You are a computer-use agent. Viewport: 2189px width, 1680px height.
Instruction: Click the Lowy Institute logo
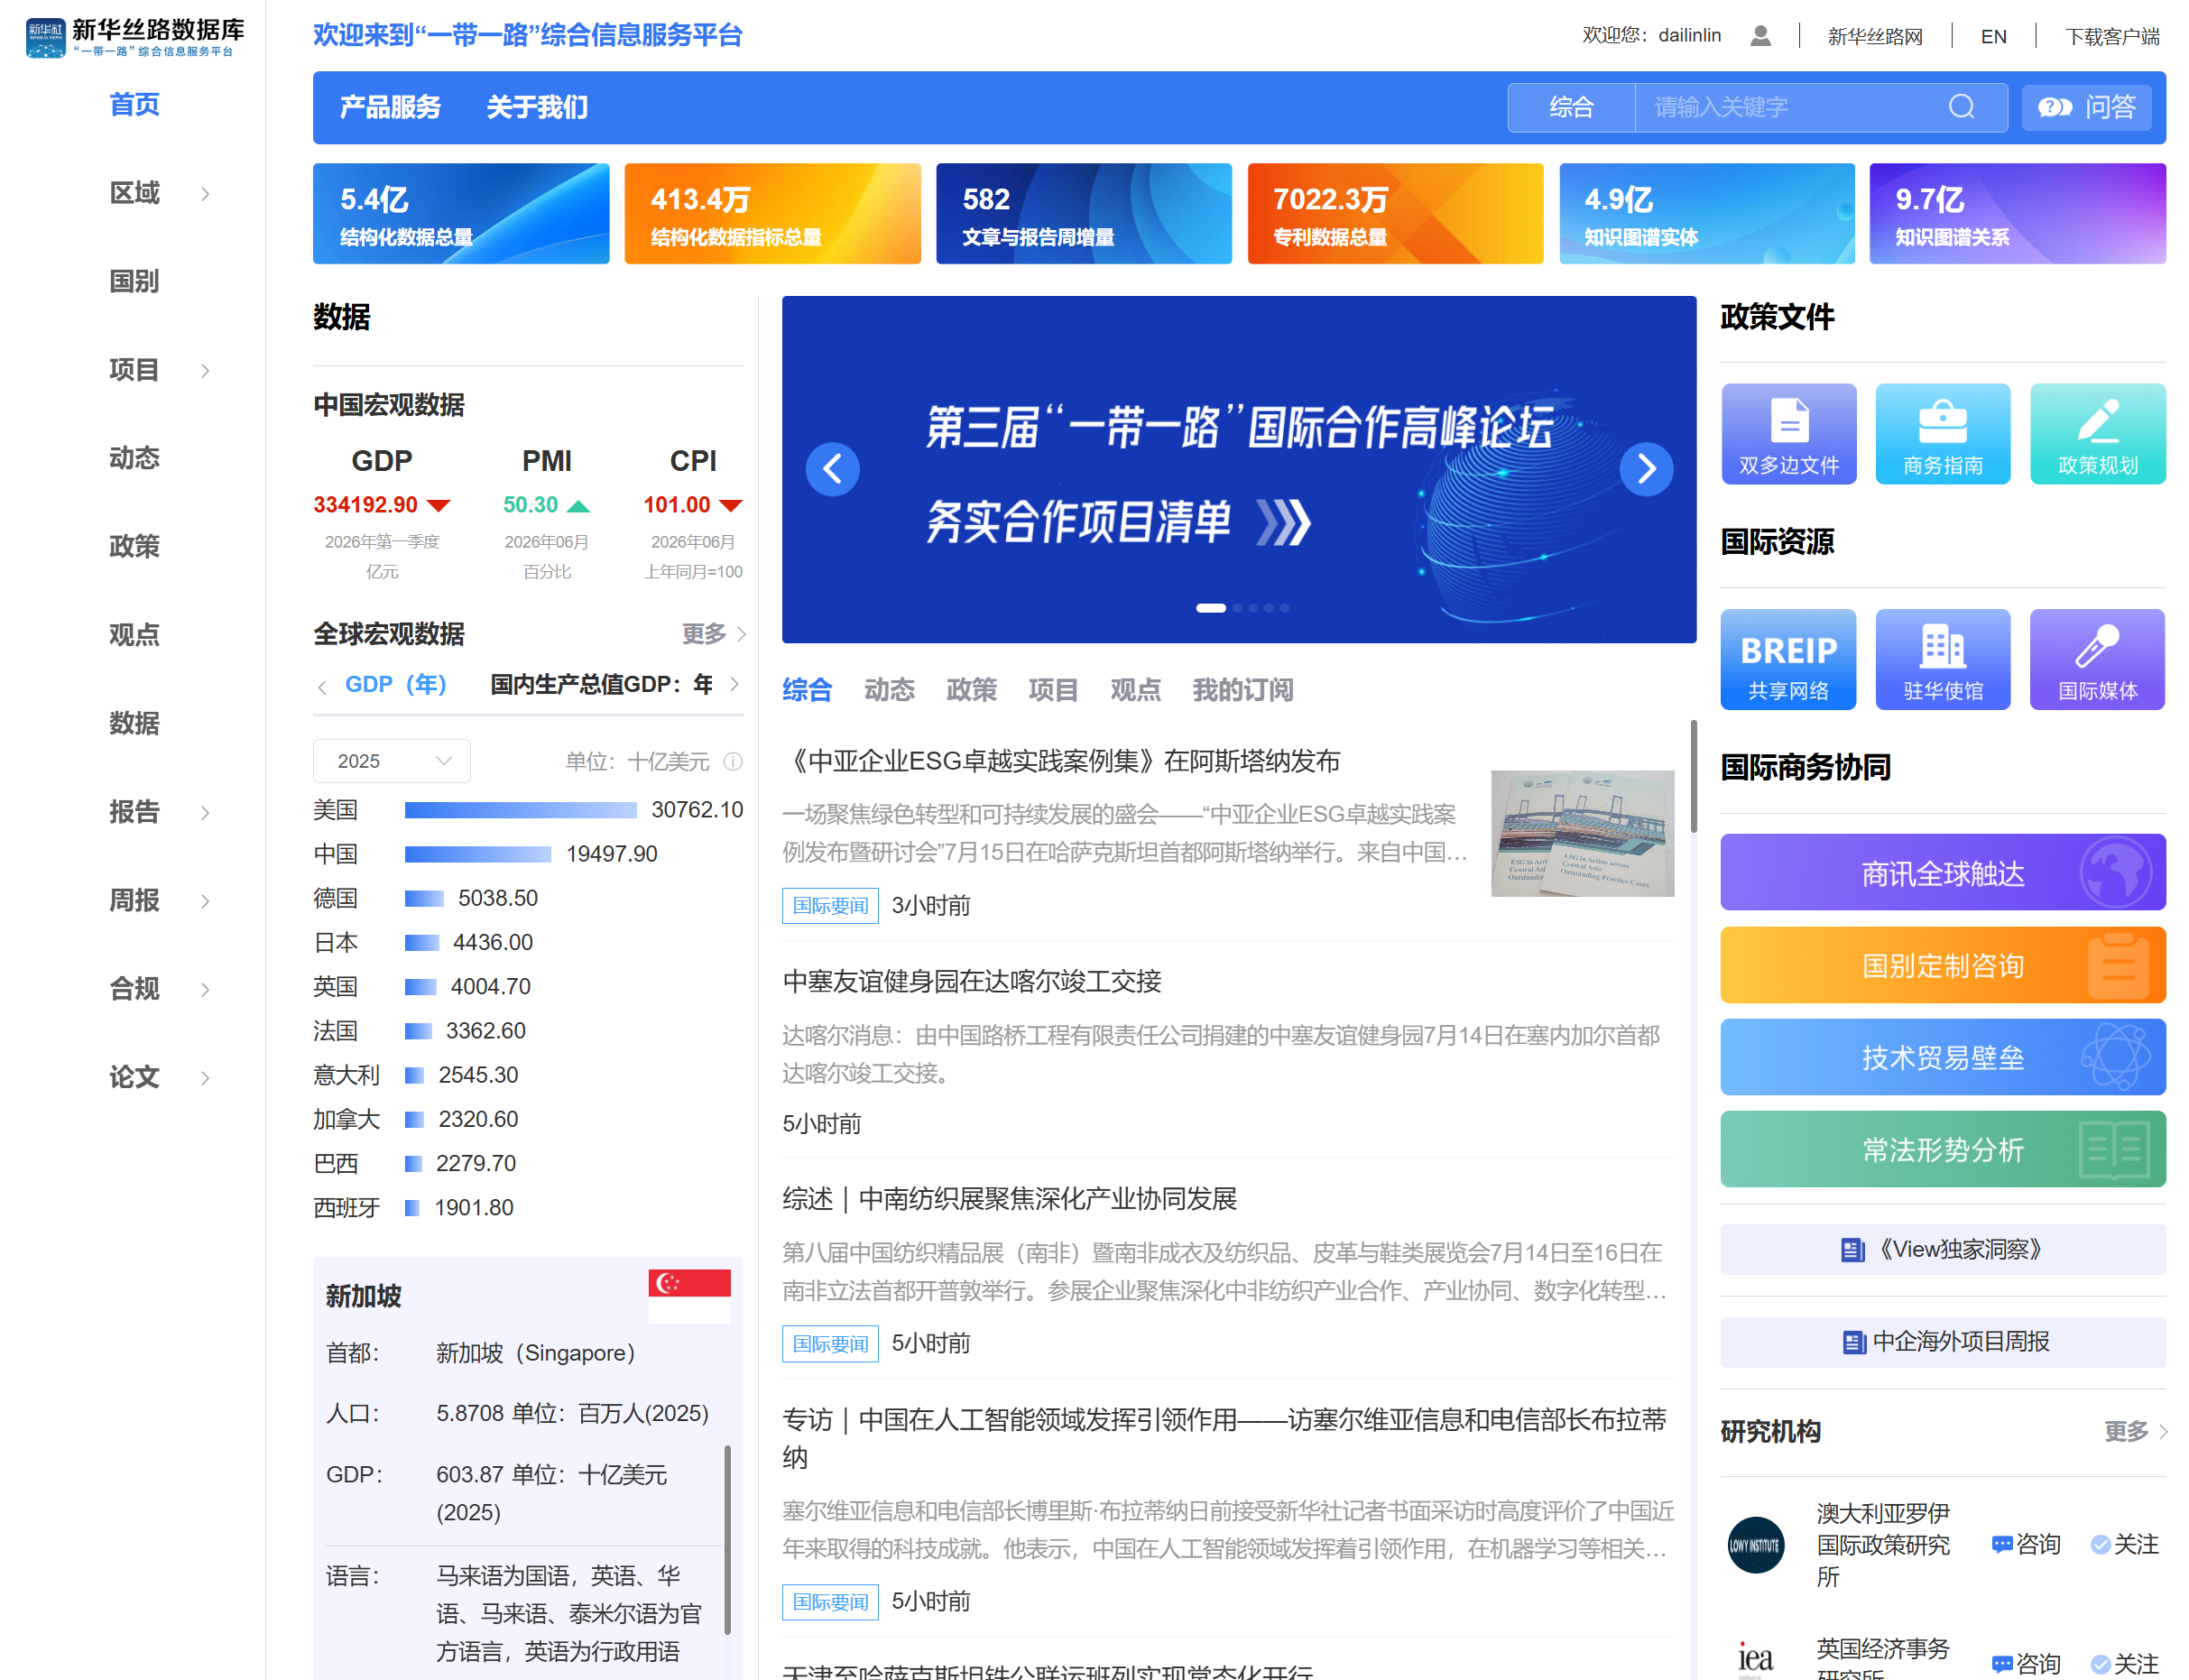[1755, 1545]
